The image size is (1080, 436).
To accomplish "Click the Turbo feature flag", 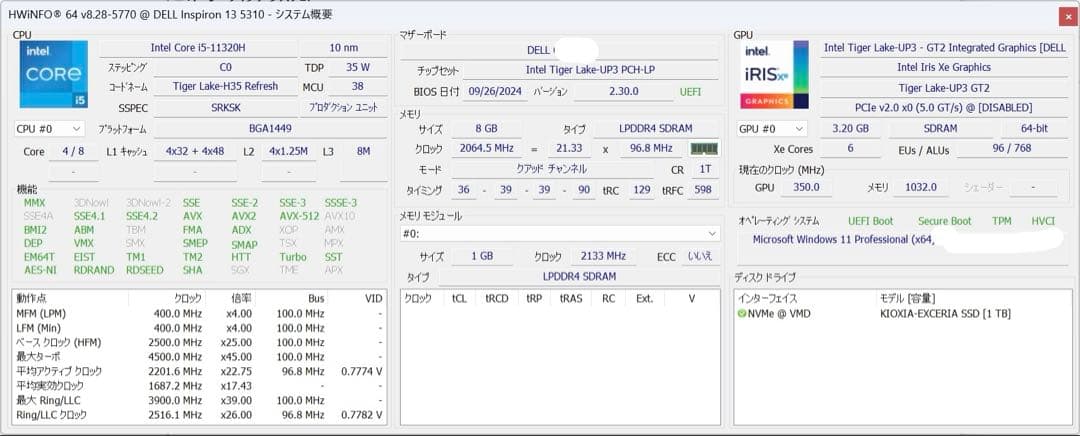I will pos(292,257).
